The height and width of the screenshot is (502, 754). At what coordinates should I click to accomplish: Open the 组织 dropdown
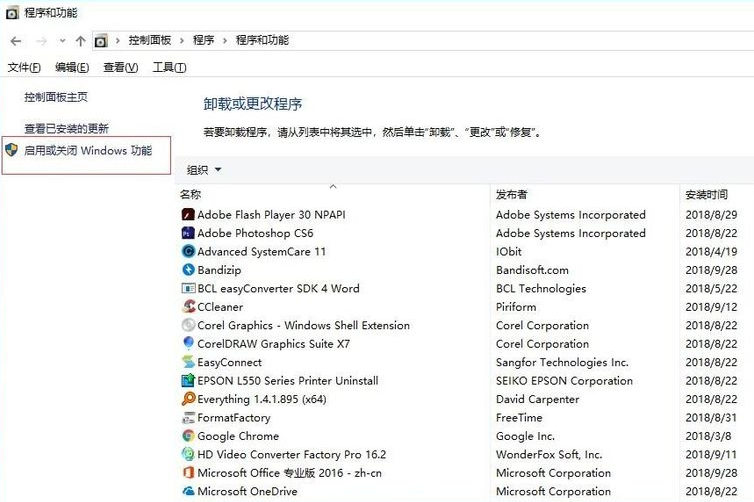[x=204, y=170]
